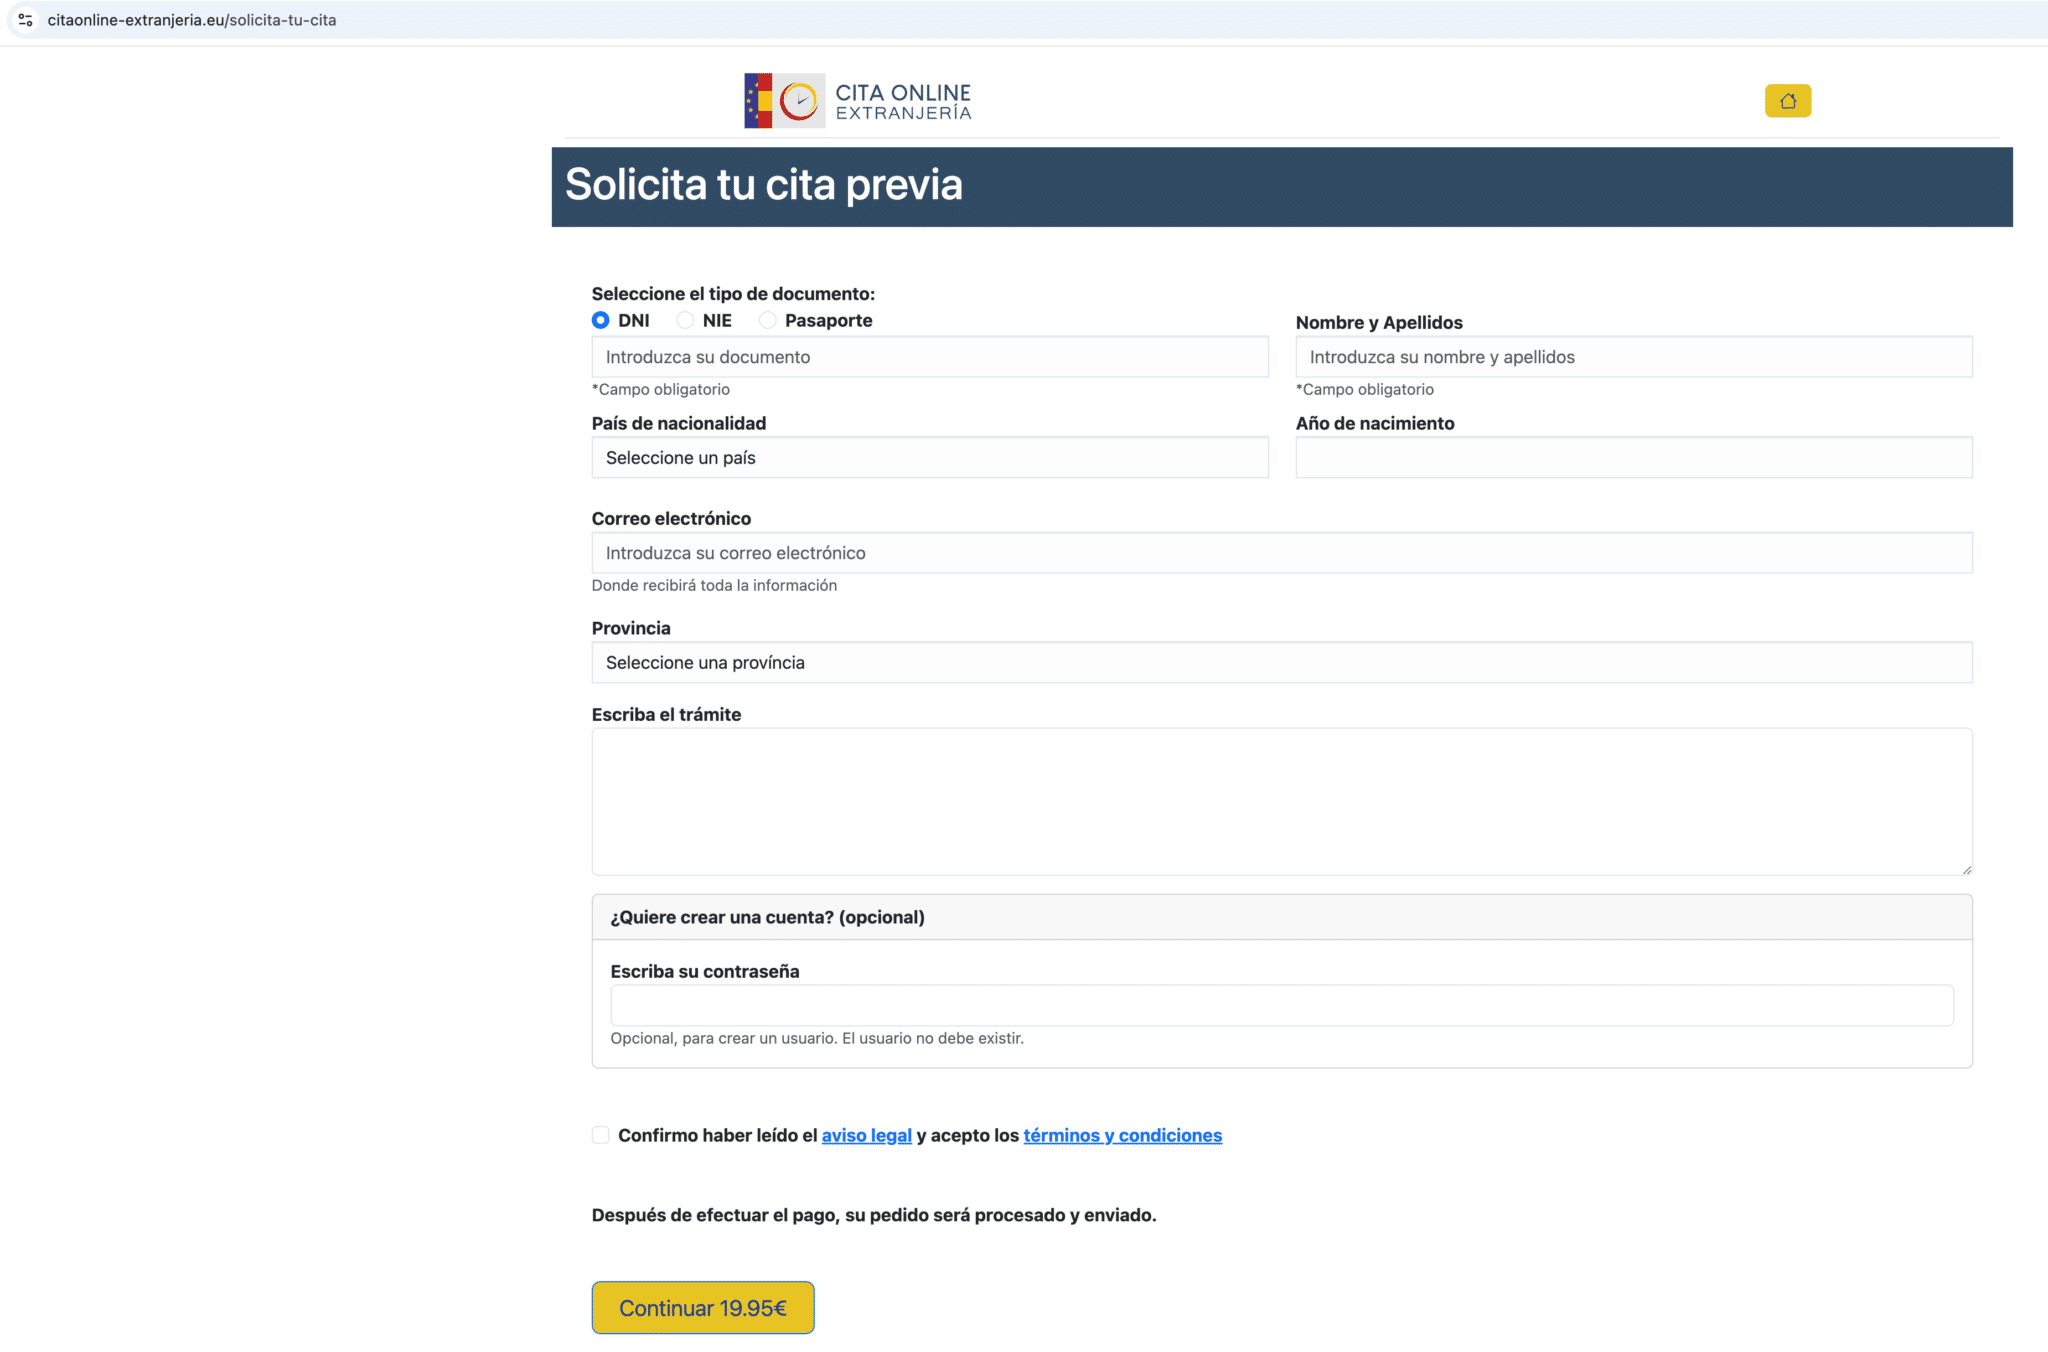Grab the textarea resize handle corner
This screenshot has width=2048, height=1352.
tap(1966, 870)
